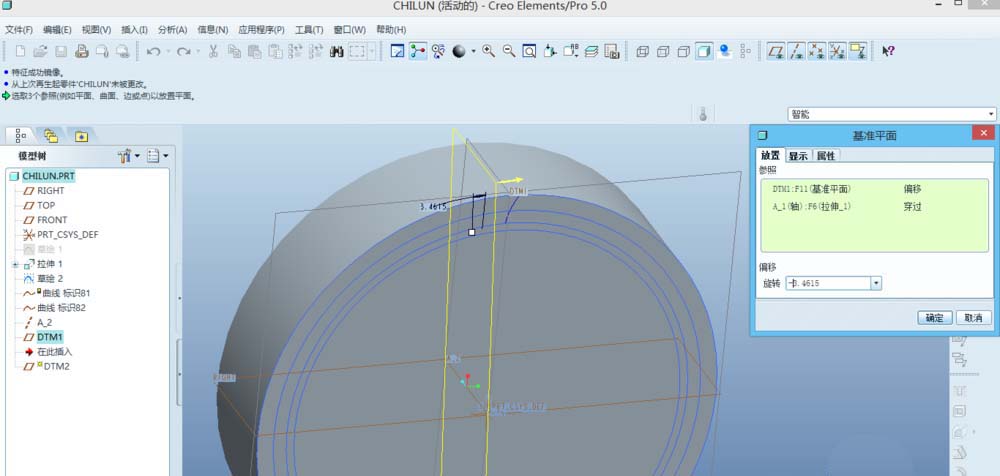The image size is (1000, 476).
Task: Toggle datum planes display
Action: pyautogui.click(x=776, y=51)
